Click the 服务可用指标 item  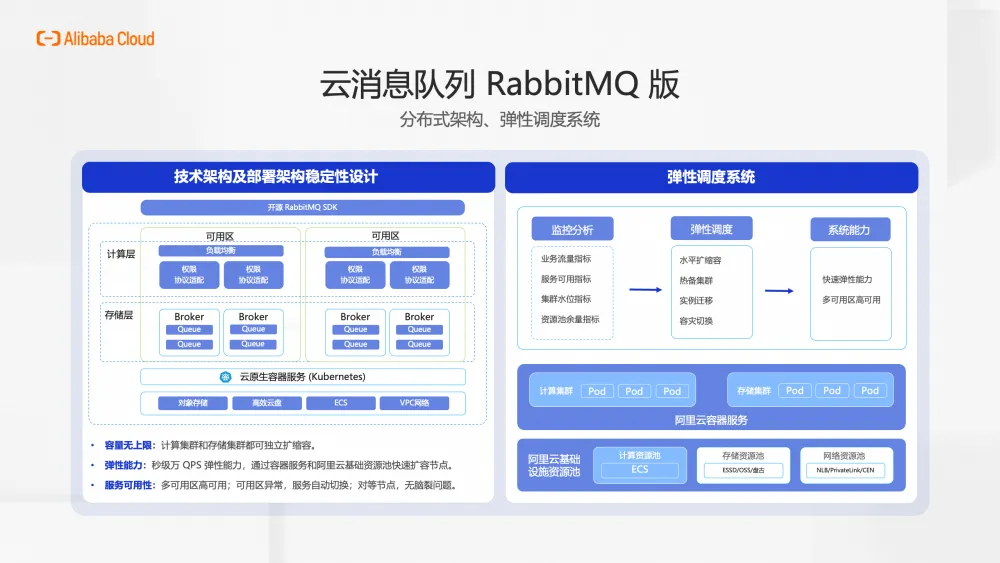click(x=566, y=279)
